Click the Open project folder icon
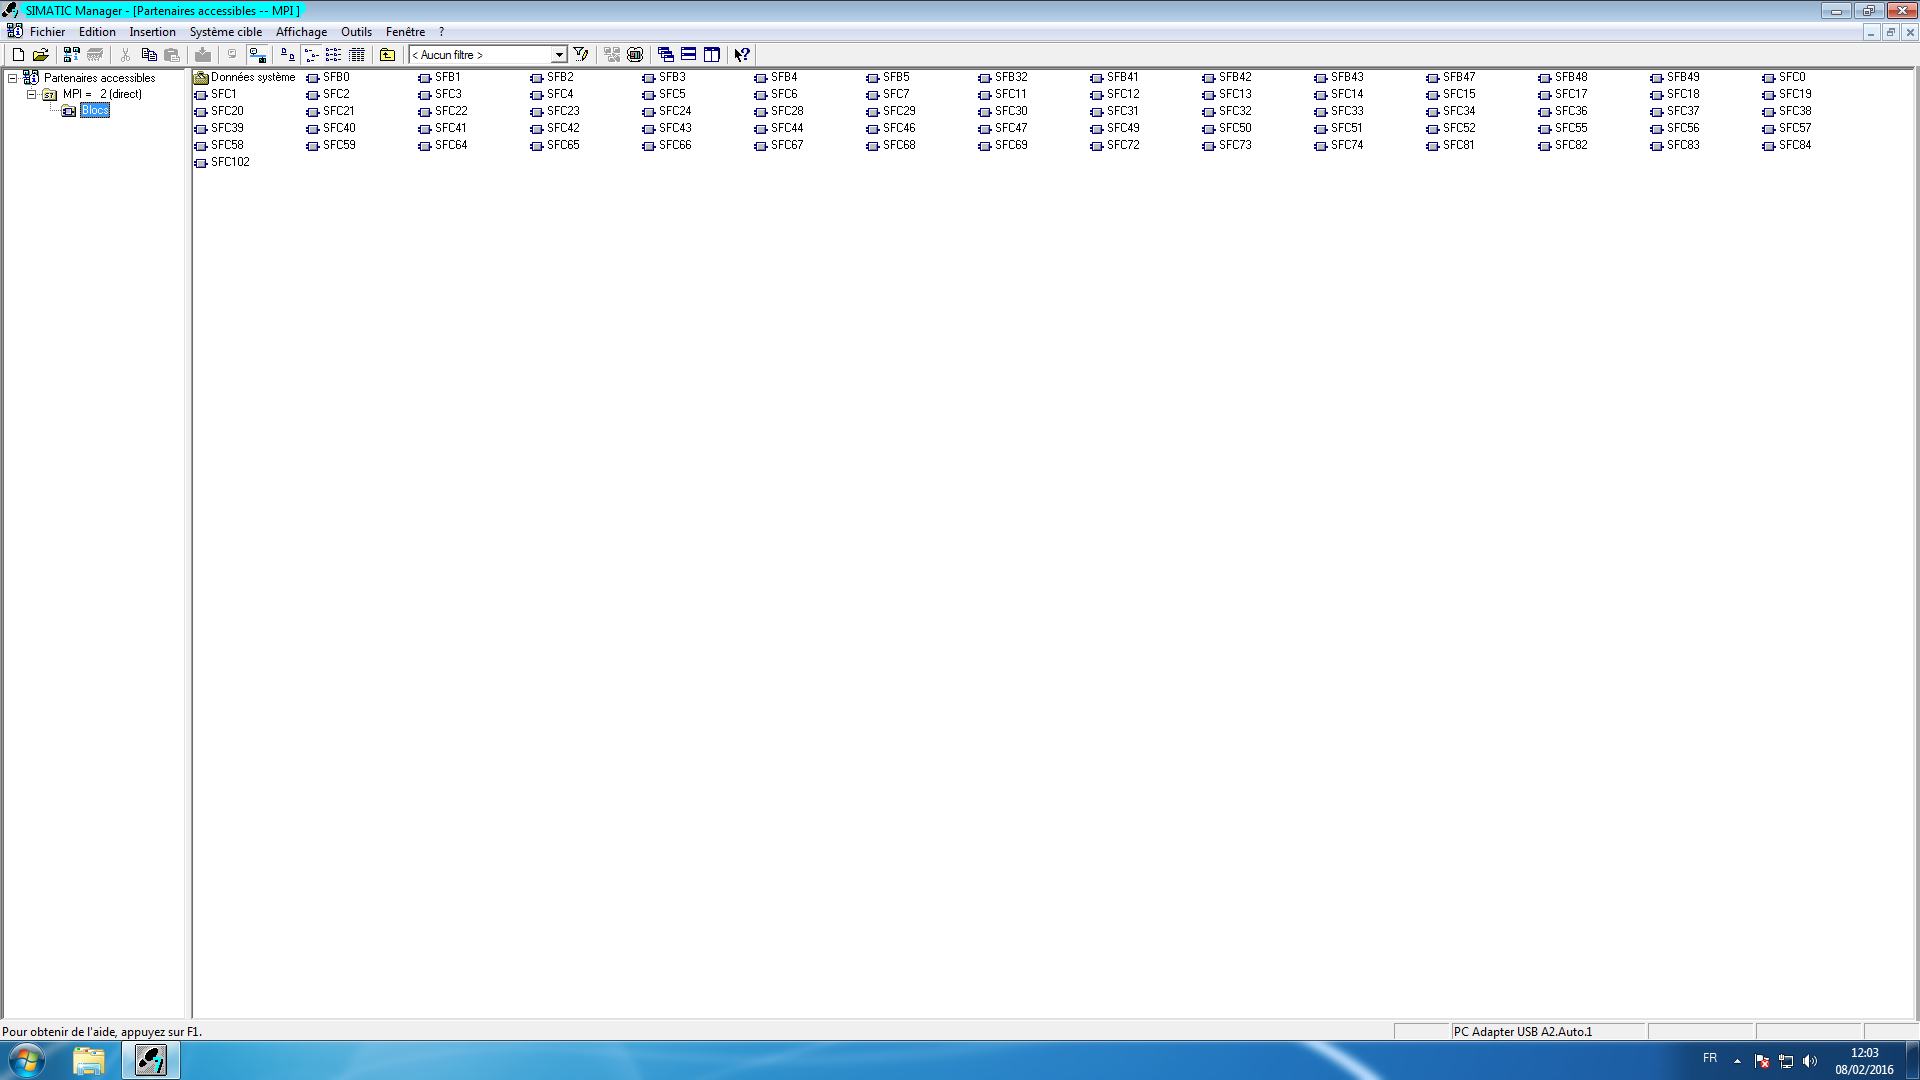The height and width of the screenshot is (1080, 1920). [41, 55]
